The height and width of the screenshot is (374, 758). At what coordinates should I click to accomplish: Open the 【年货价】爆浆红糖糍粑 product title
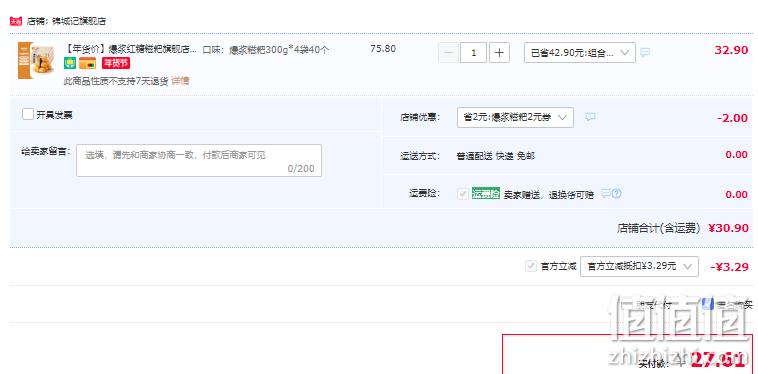pos(130,49)
